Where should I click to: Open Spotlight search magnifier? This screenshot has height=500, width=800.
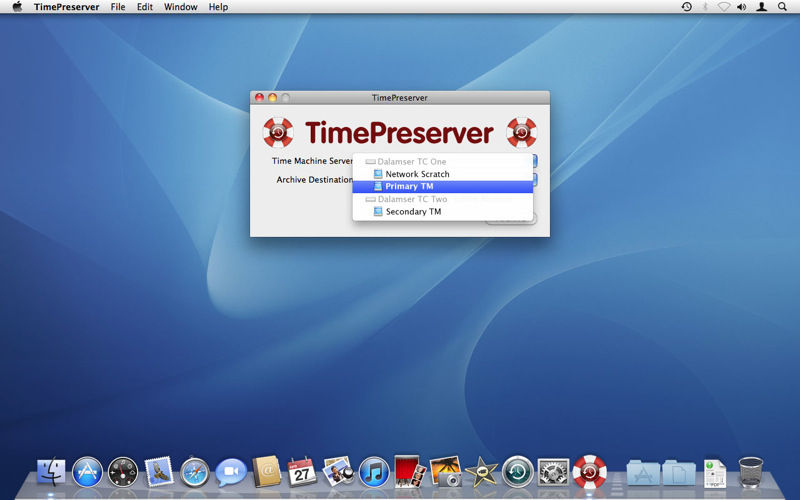(x=782, y=7)
